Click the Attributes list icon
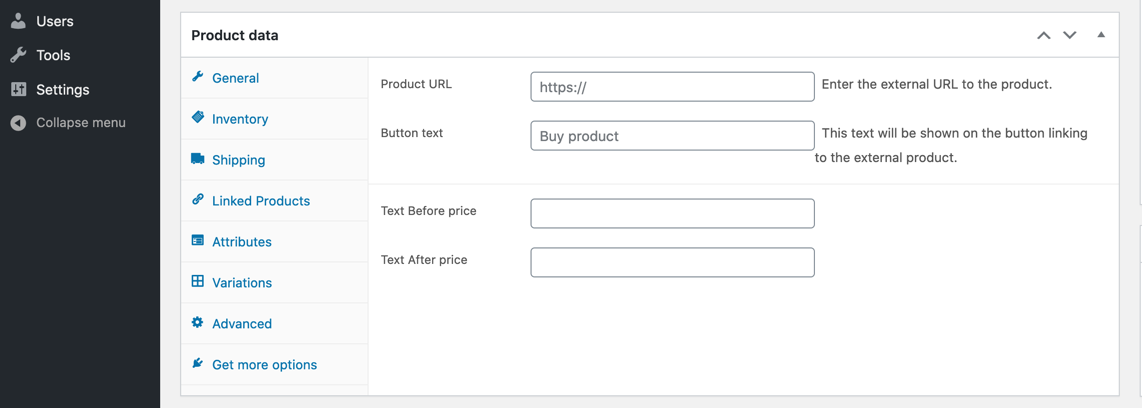 (197, 240)
